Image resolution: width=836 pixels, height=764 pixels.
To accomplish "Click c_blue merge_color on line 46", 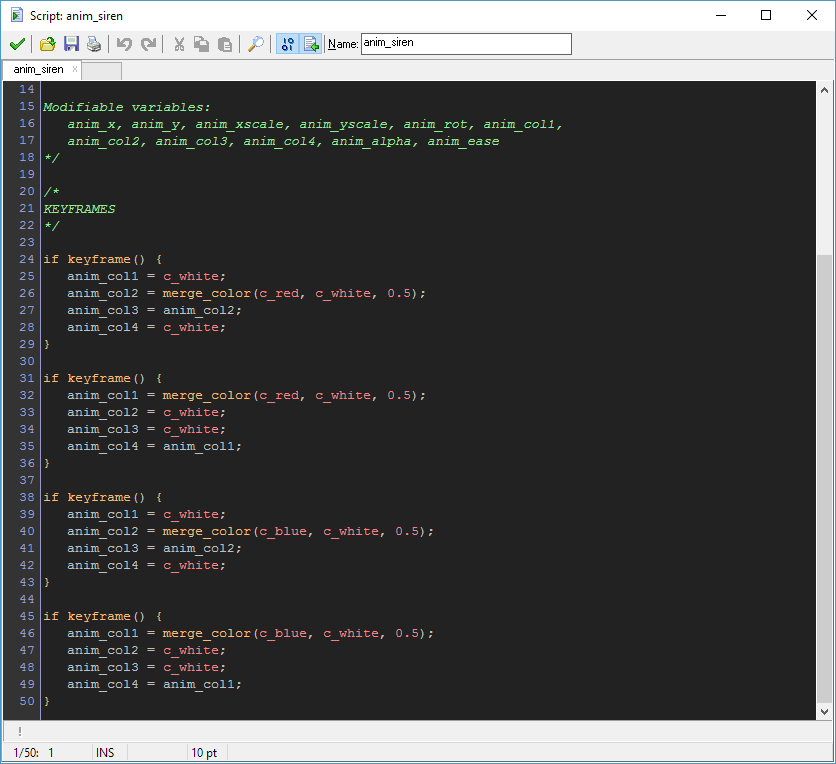I will pos(298,633).
